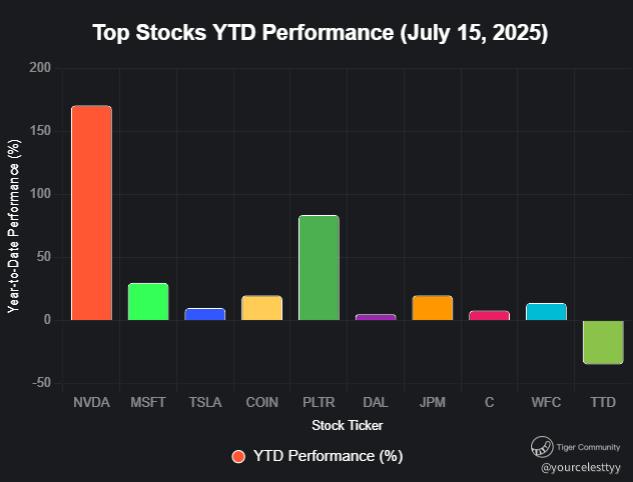The image size is (633, 482).
Task: Click the tall orange NVDA bar
Action: pyautogui.click(x=91, y=213)
